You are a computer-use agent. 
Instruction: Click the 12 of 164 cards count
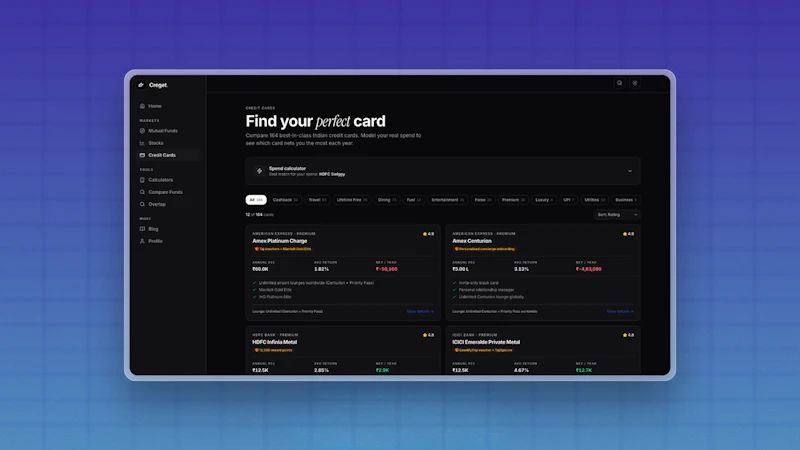(260, 215)
